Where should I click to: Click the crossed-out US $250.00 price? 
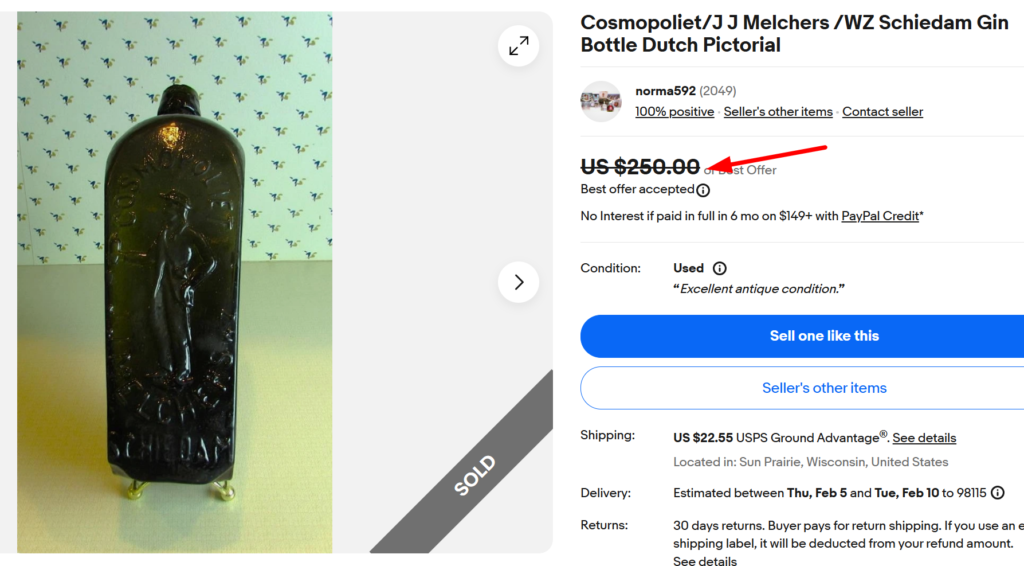pos(640,167)
